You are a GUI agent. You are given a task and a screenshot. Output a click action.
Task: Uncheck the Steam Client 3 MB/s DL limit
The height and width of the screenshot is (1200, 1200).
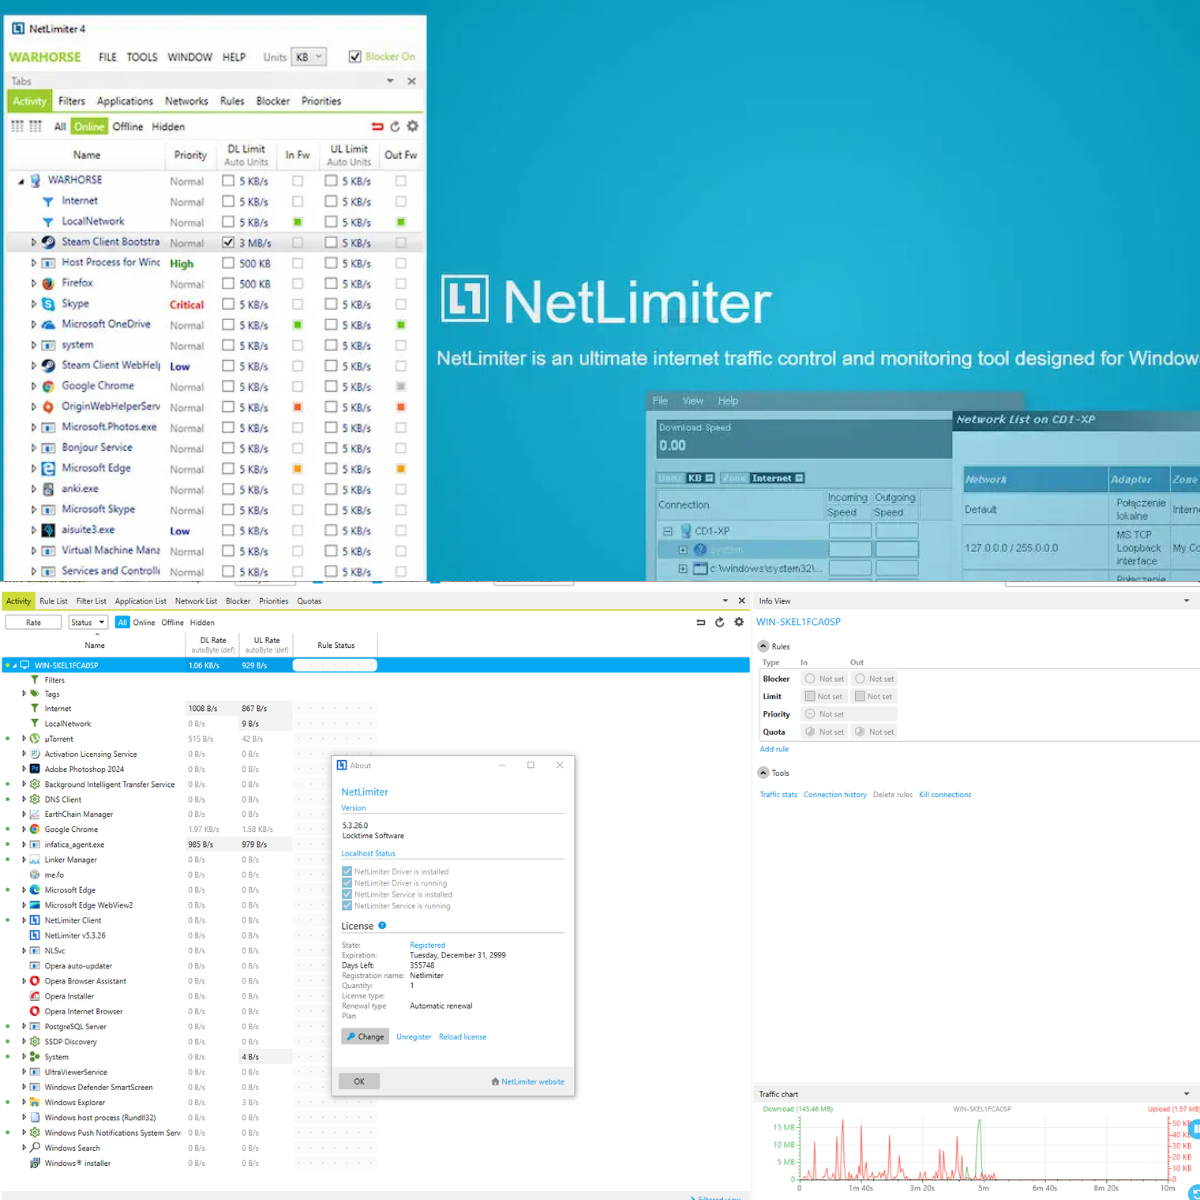coord(228,243)
